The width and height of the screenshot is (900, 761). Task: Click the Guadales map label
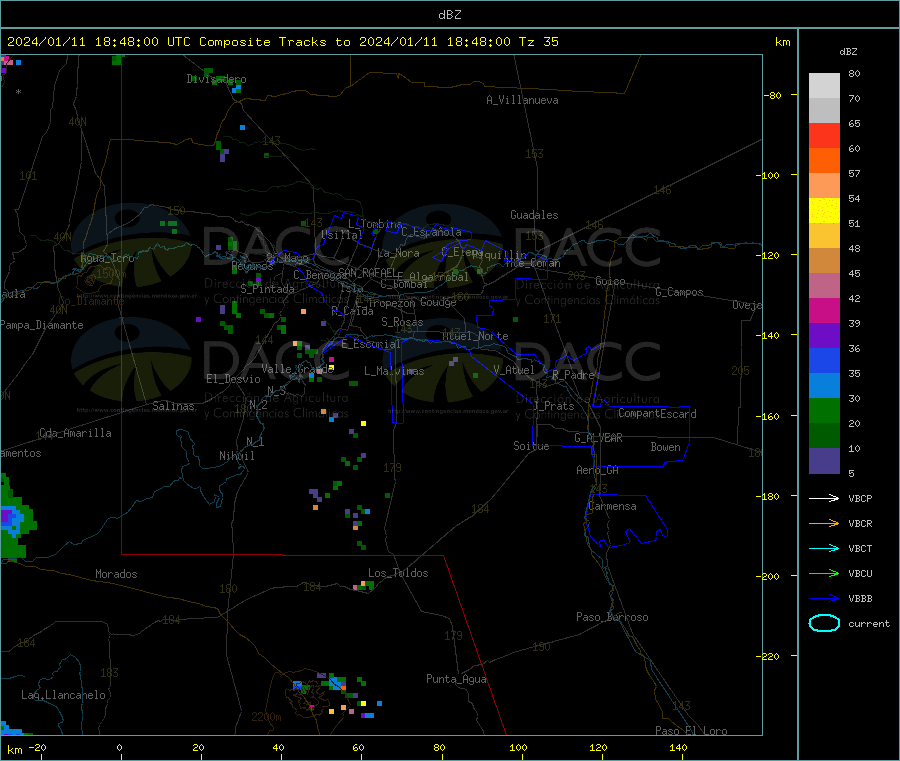click(534, 215)
